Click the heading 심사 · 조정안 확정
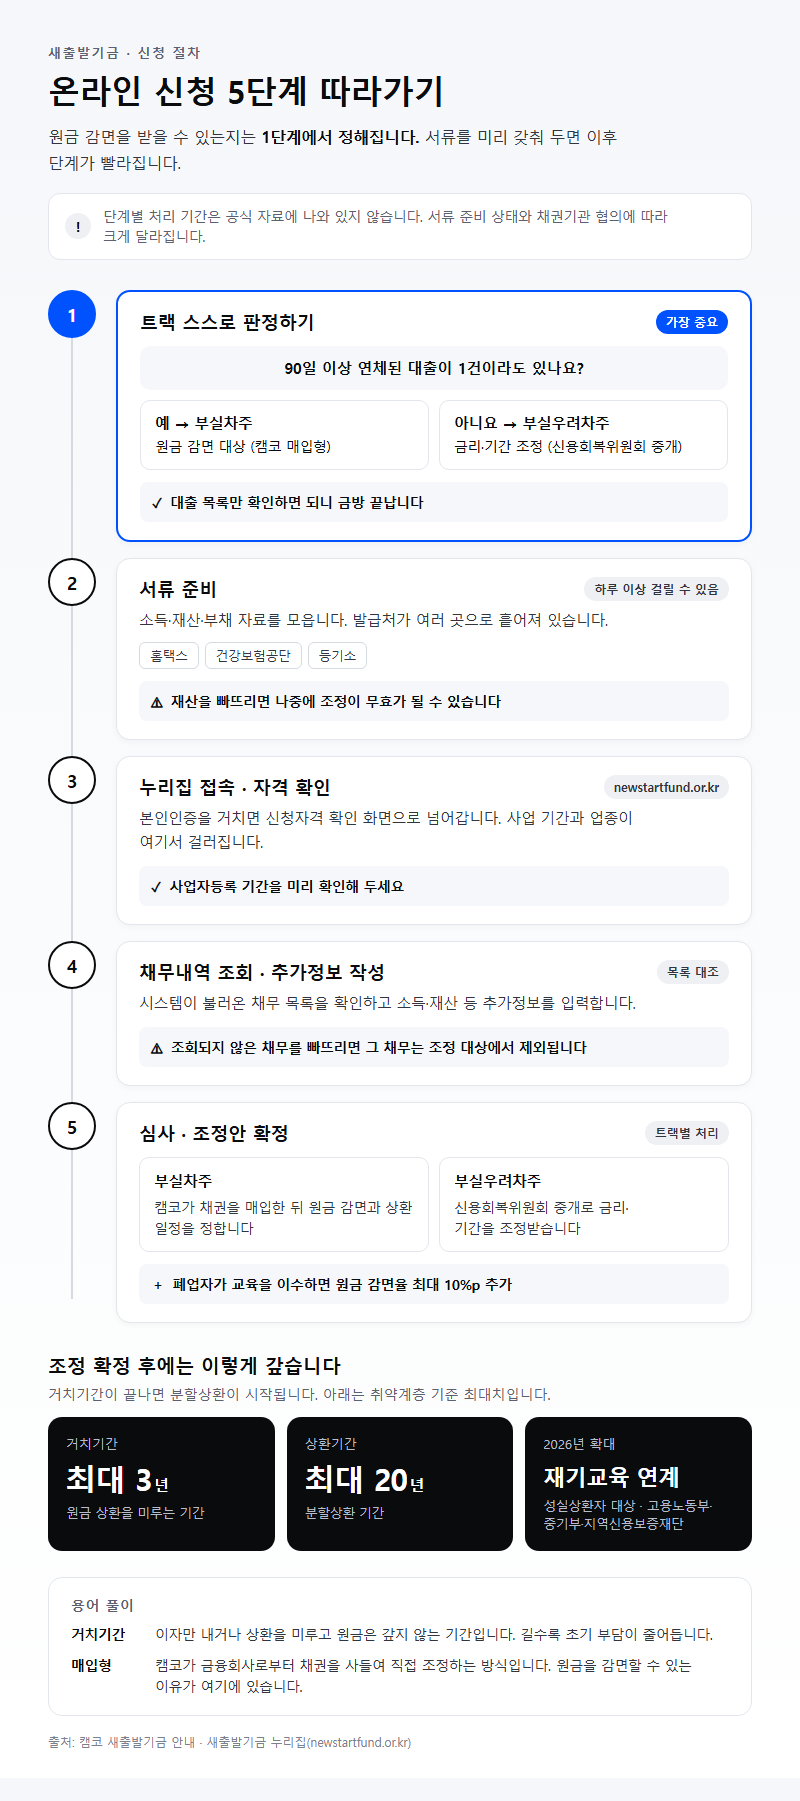 pos(214,1133)
